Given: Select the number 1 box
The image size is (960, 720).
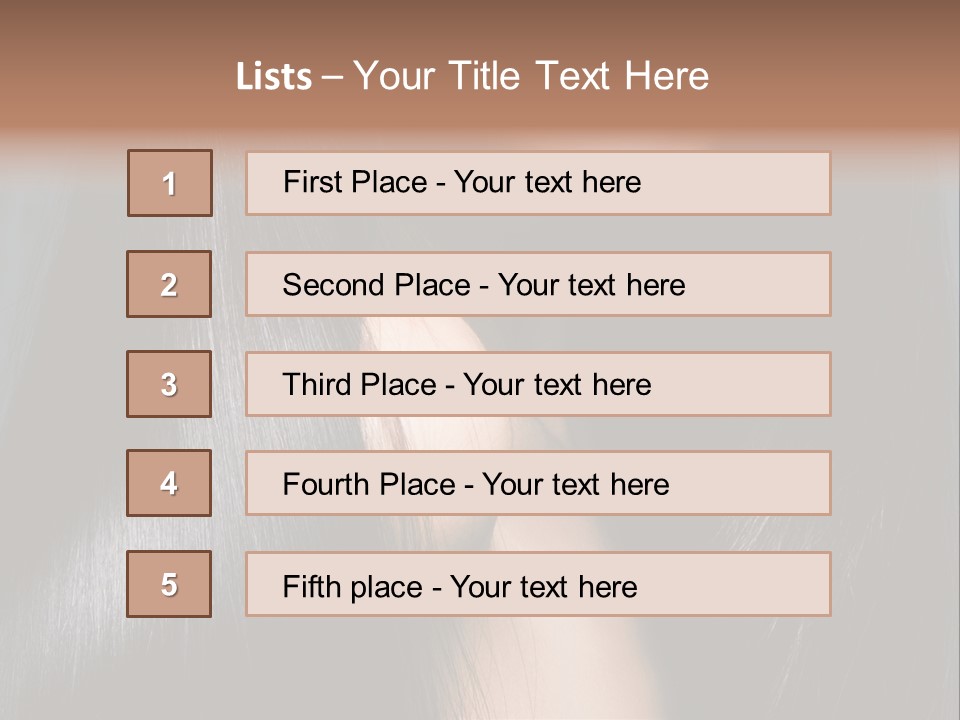Looking at the screenshot, I should pyautogui.click(x=170, y=183).
